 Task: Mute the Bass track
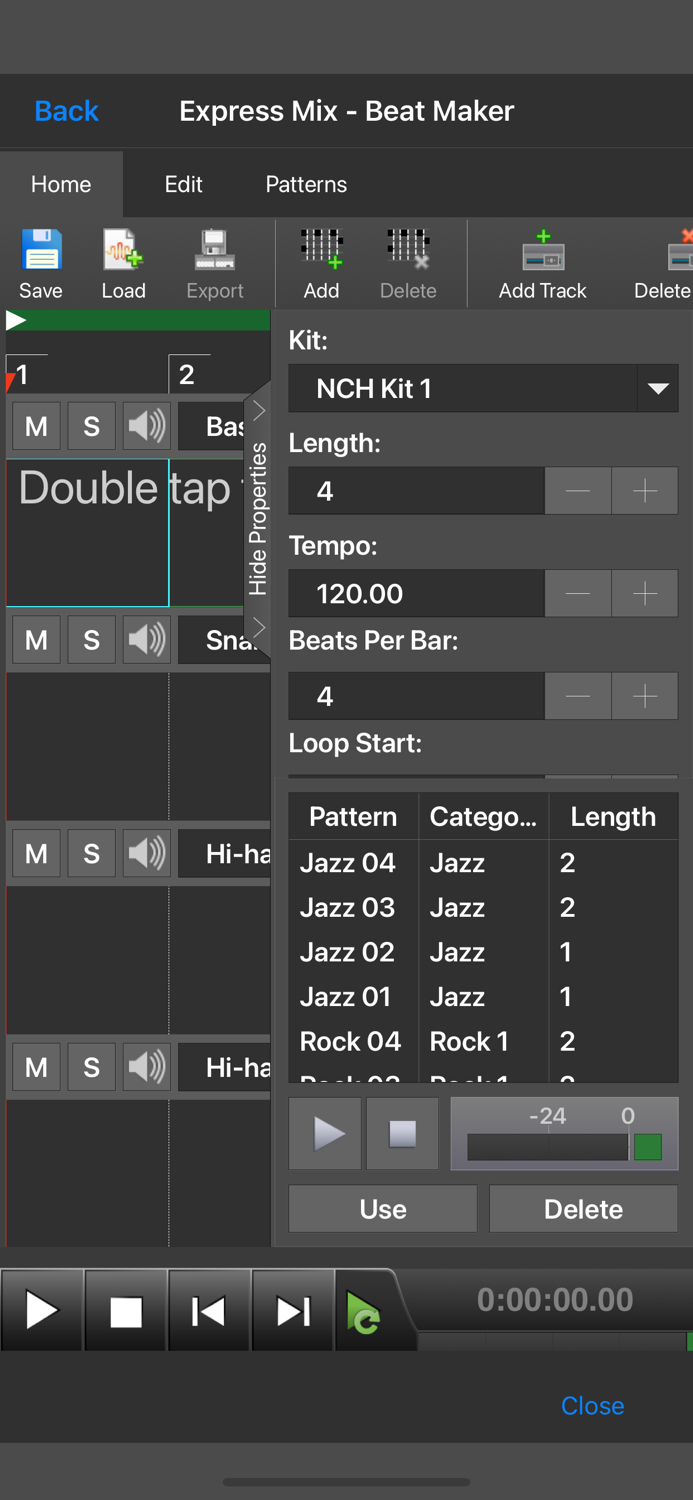(x=35, y=425)
